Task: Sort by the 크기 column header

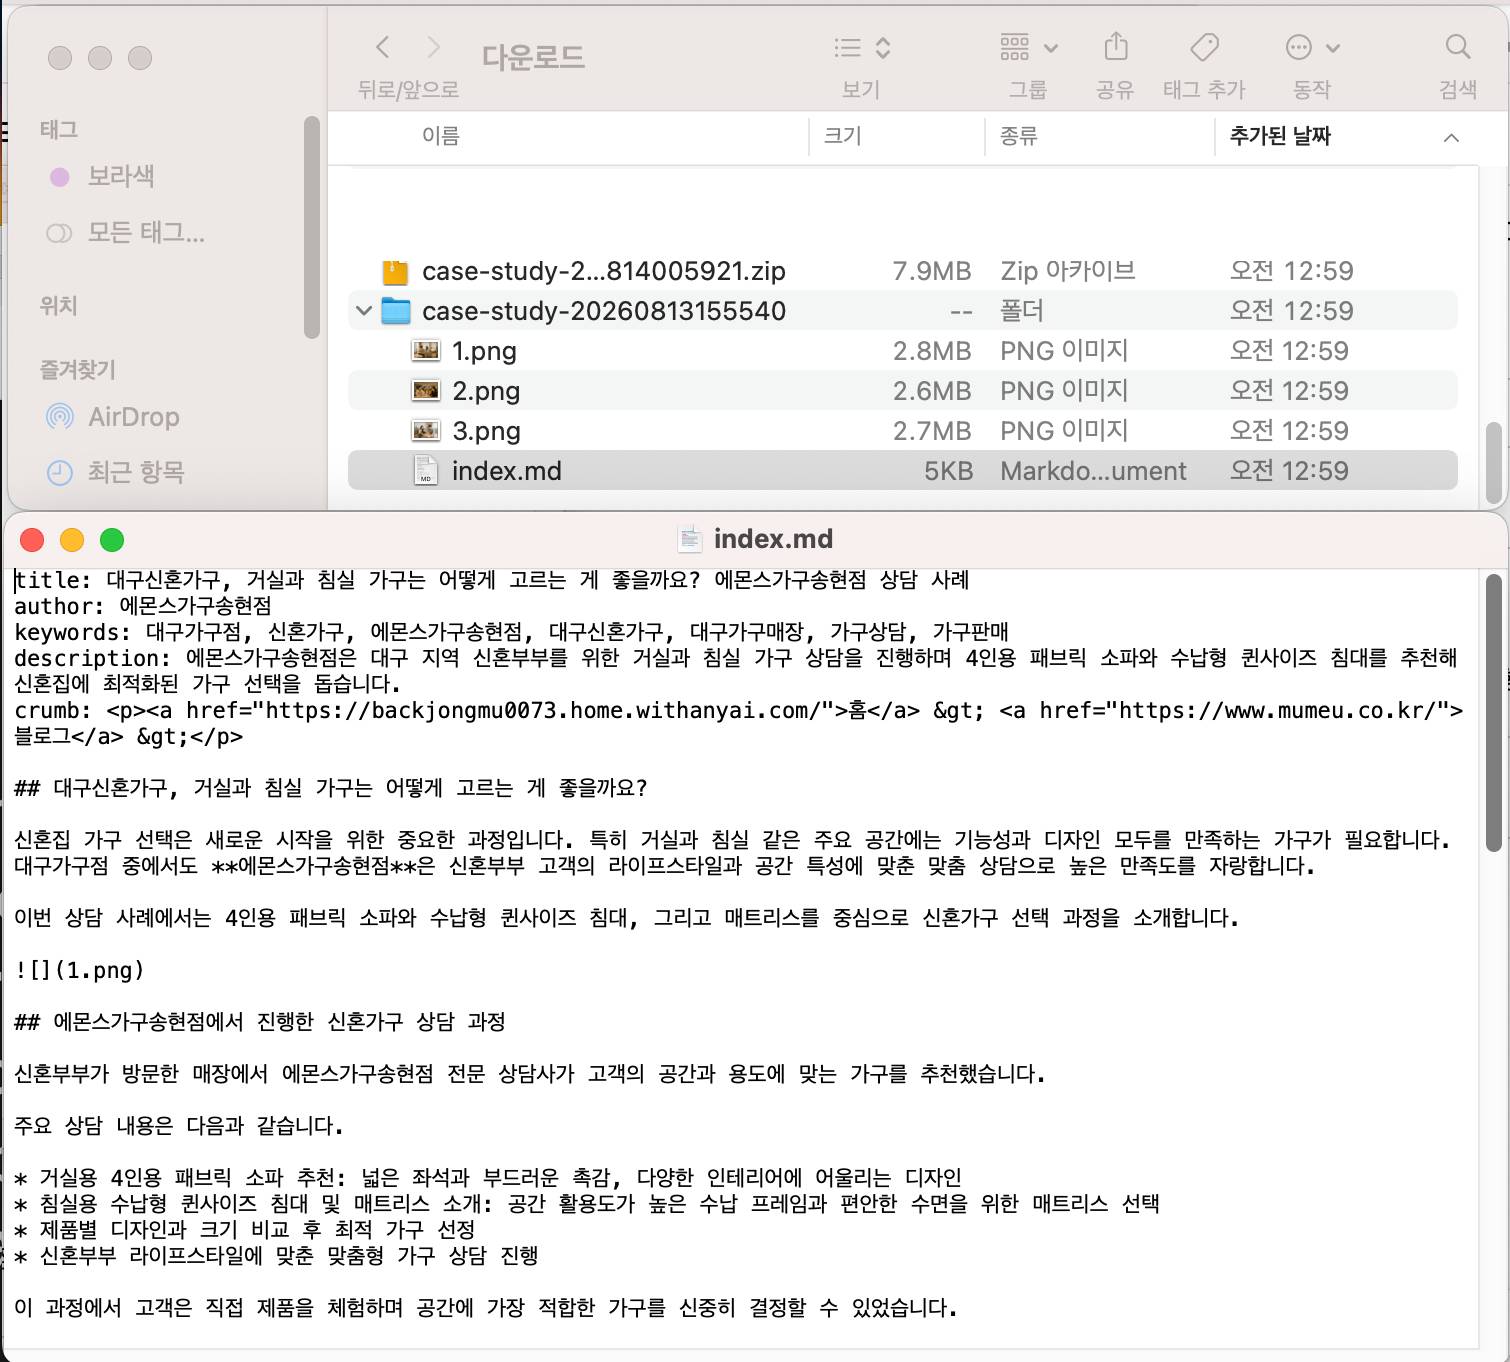Action: click(x=843, y=136)
